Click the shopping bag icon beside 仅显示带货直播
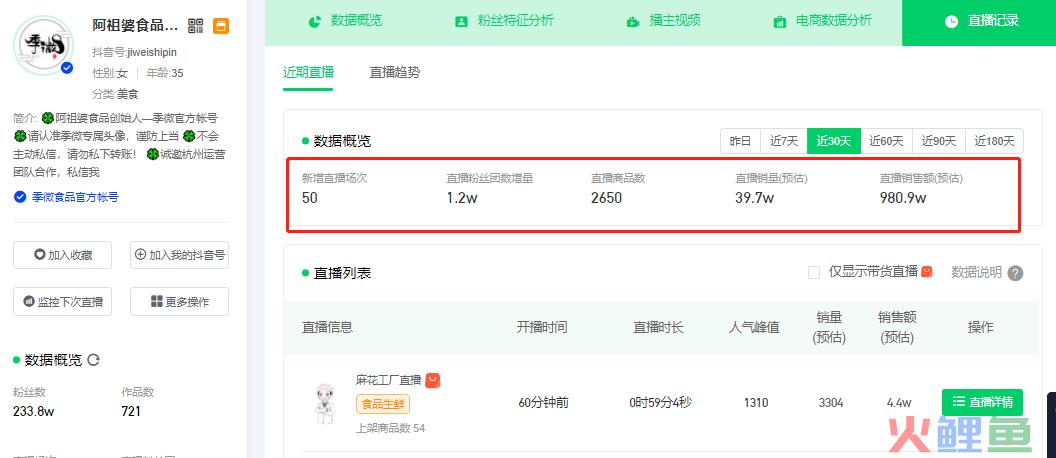Viewport: 1056px width, 458px height. (x=927, y=271)
